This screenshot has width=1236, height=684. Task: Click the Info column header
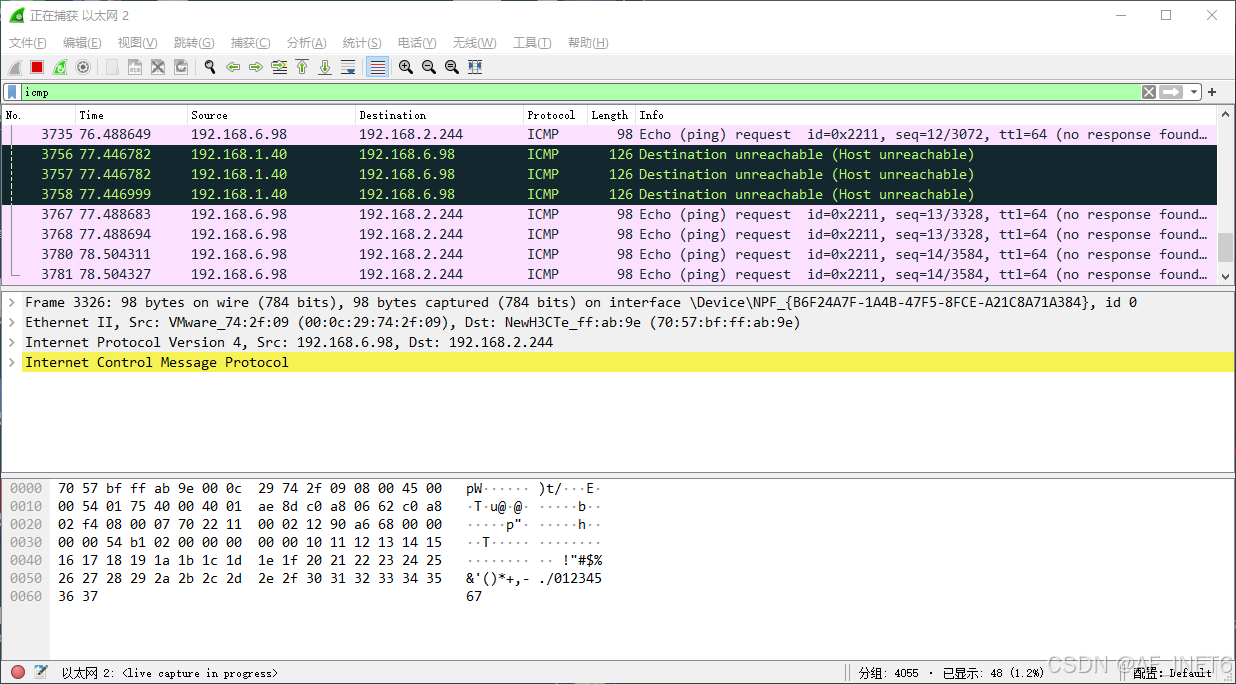click(x=926, y=115)
